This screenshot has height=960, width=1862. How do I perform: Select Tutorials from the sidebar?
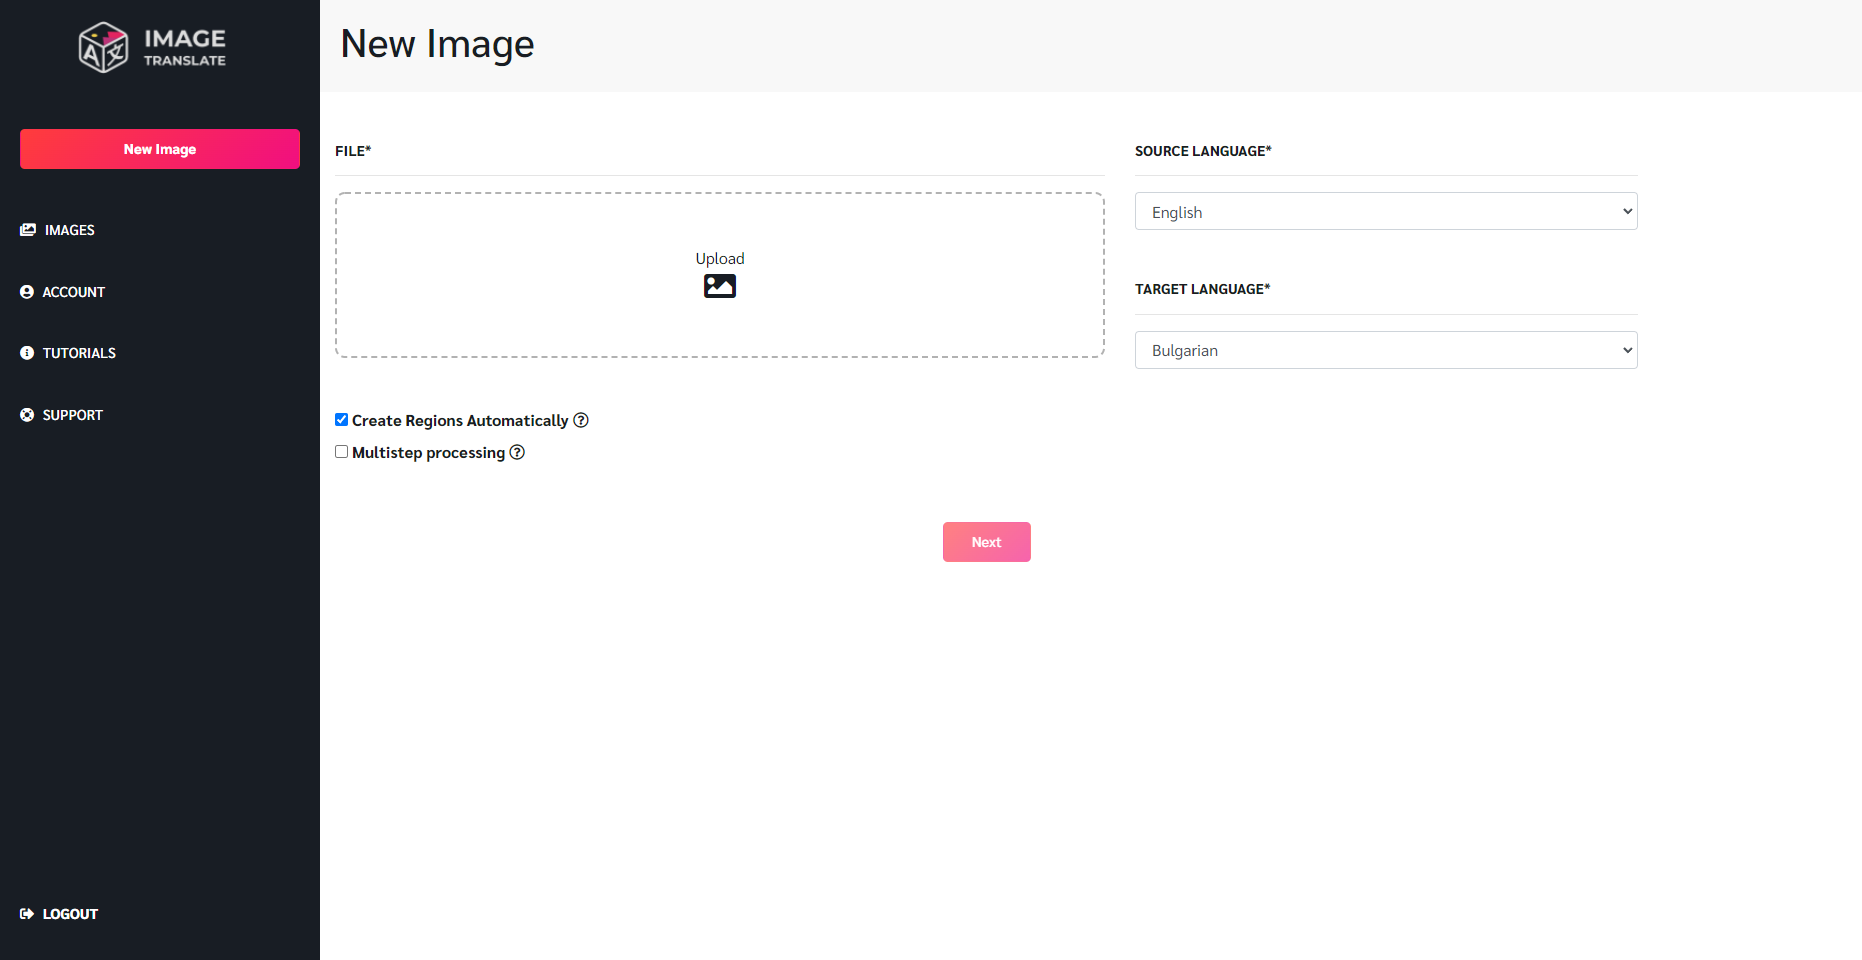click(79, 353)
